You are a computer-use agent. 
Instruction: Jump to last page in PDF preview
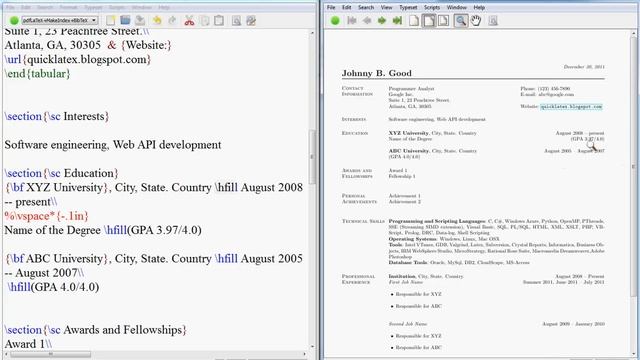(397, 20)
